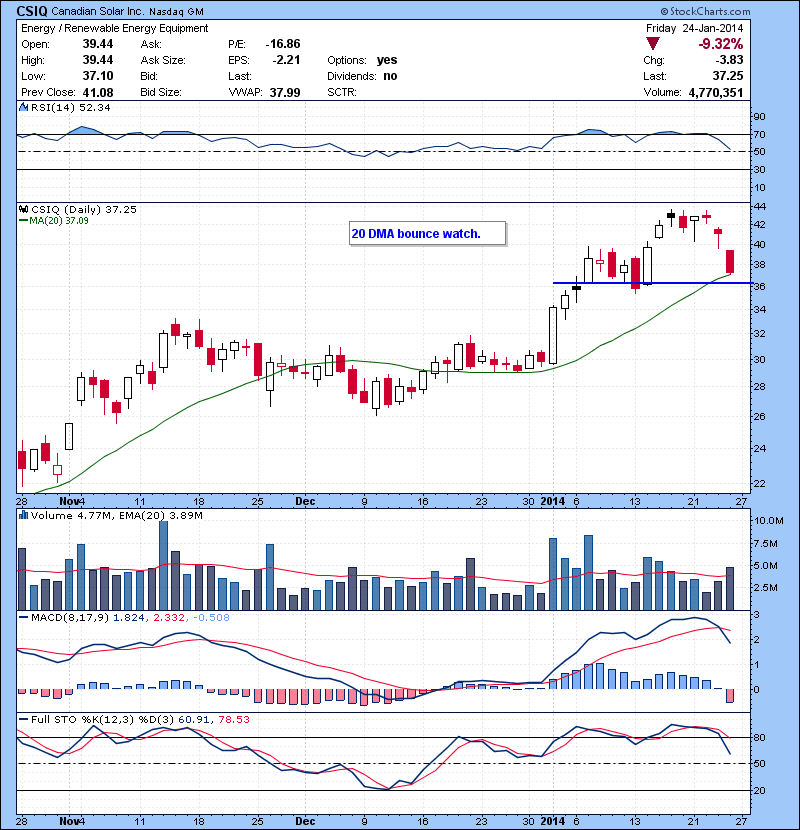Click the Open: label in quote header
The height and width of the screenshot is (830, 800).
[x=35, y=44]
